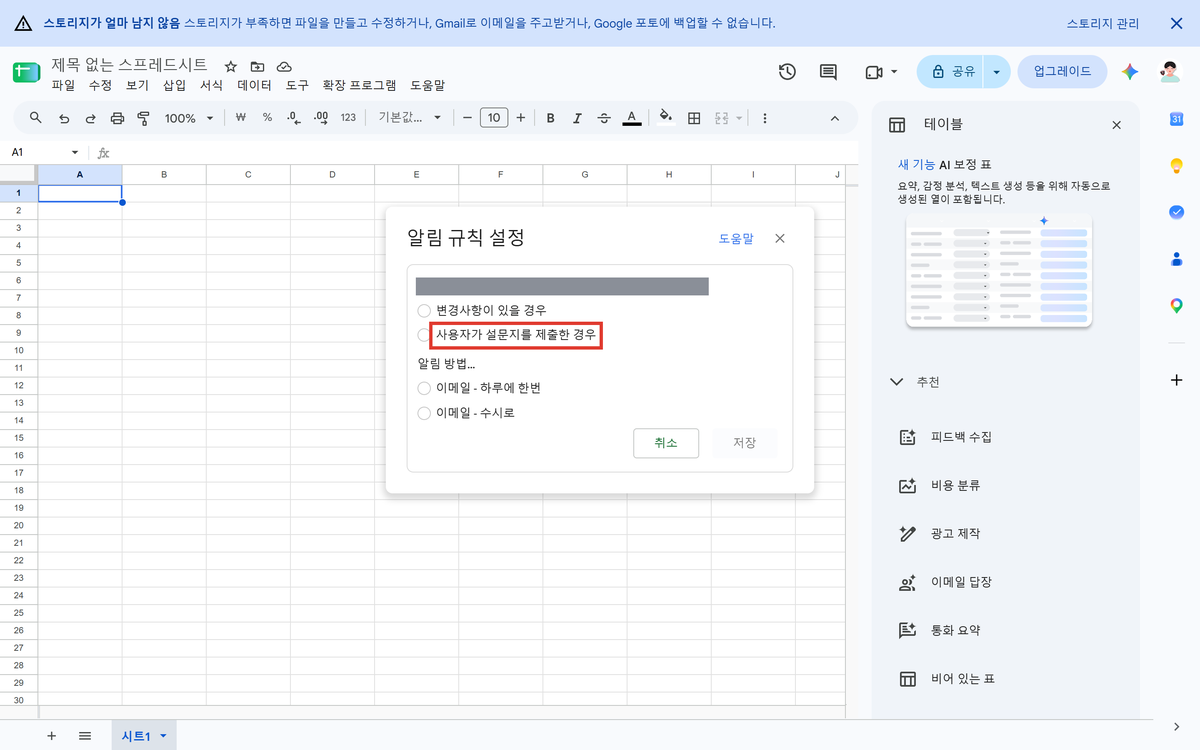Open the 데이터 menu
The height and width of the screenshot is (750, 1200).
[255, 86]
